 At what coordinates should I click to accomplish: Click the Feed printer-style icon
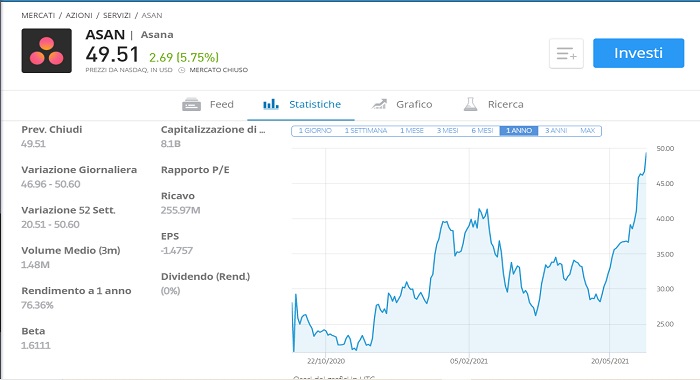tap(192, 104)
